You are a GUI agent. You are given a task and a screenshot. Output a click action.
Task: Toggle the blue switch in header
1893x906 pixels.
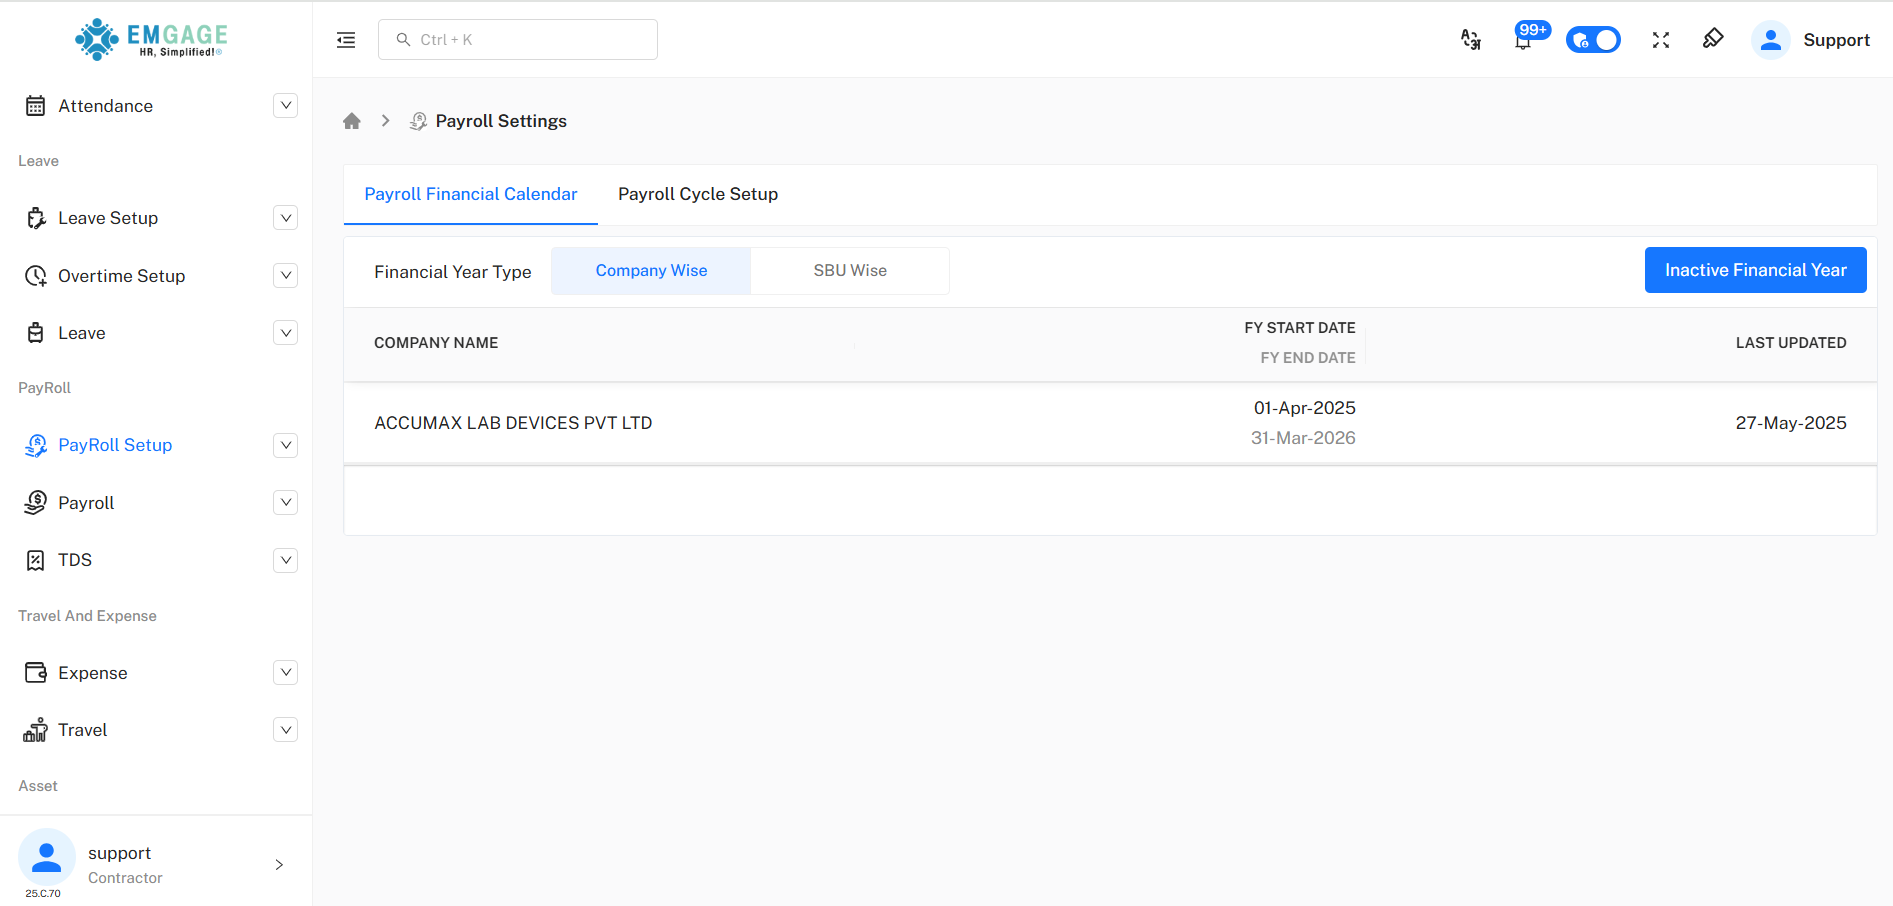click(x=1593, y=40)
